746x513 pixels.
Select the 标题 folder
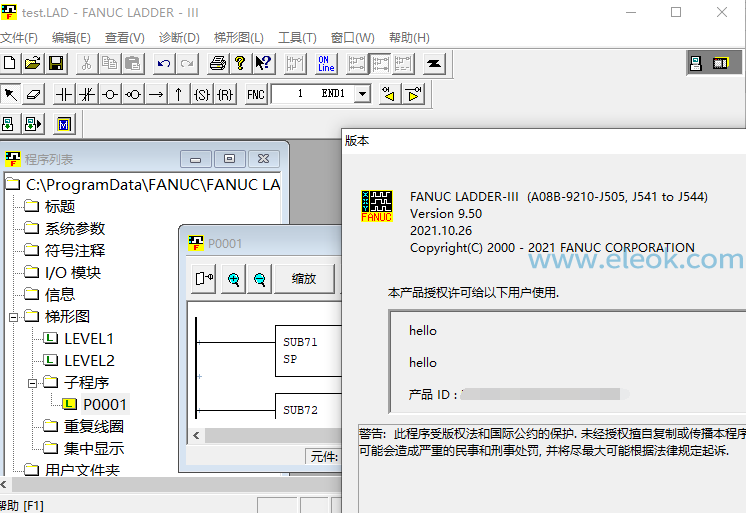coord(60,207)
